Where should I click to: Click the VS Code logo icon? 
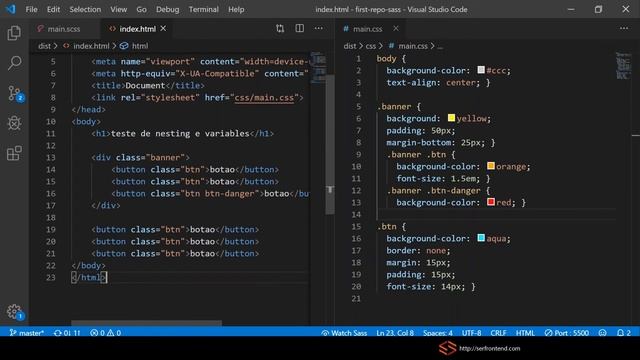point(10,9)
